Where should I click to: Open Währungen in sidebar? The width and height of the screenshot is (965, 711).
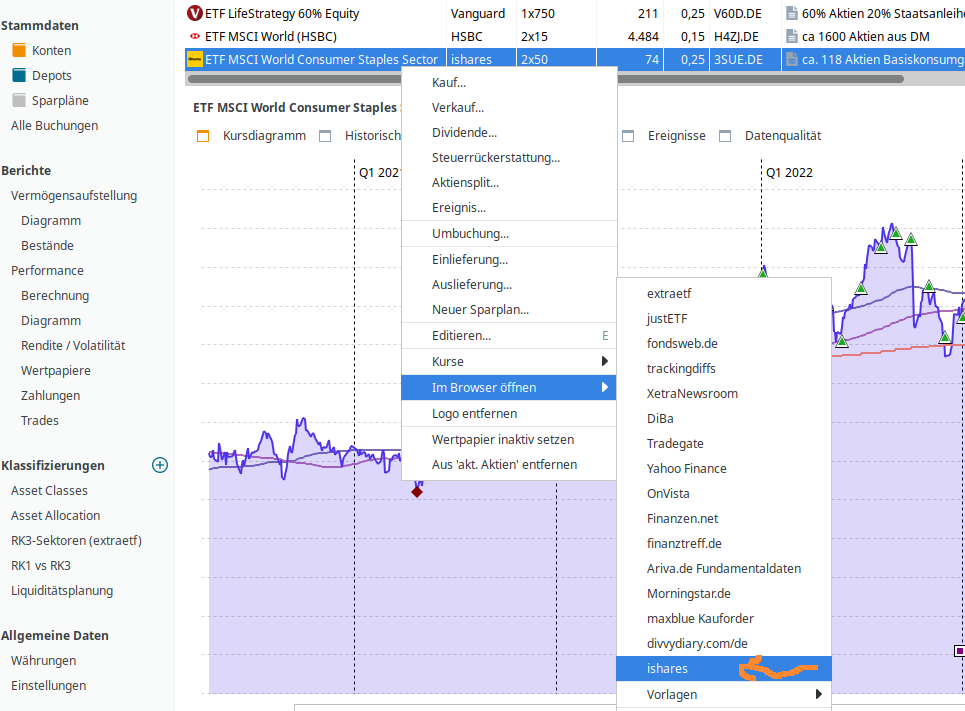[44, 661]
